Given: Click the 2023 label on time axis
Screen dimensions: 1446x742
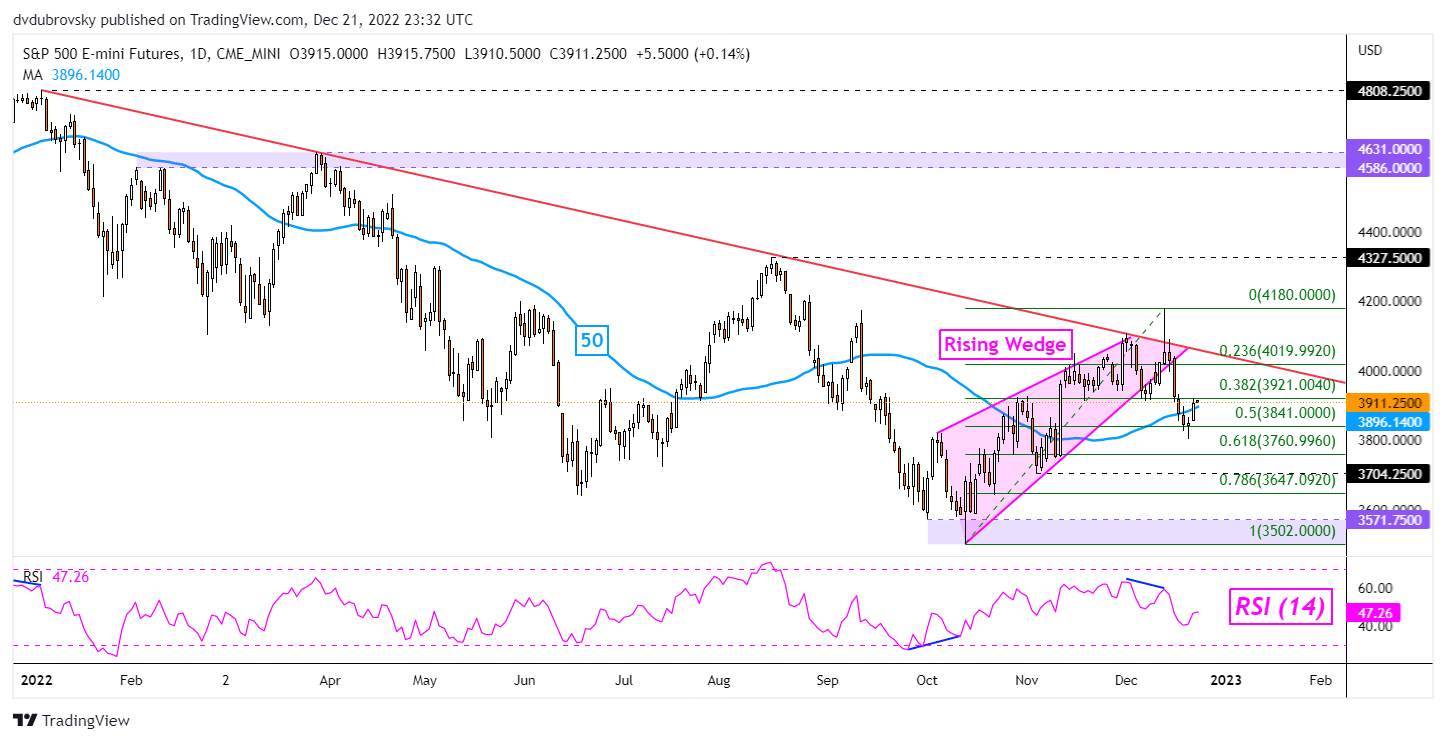Looking at the screenshot, I should tap(1226, 680).
